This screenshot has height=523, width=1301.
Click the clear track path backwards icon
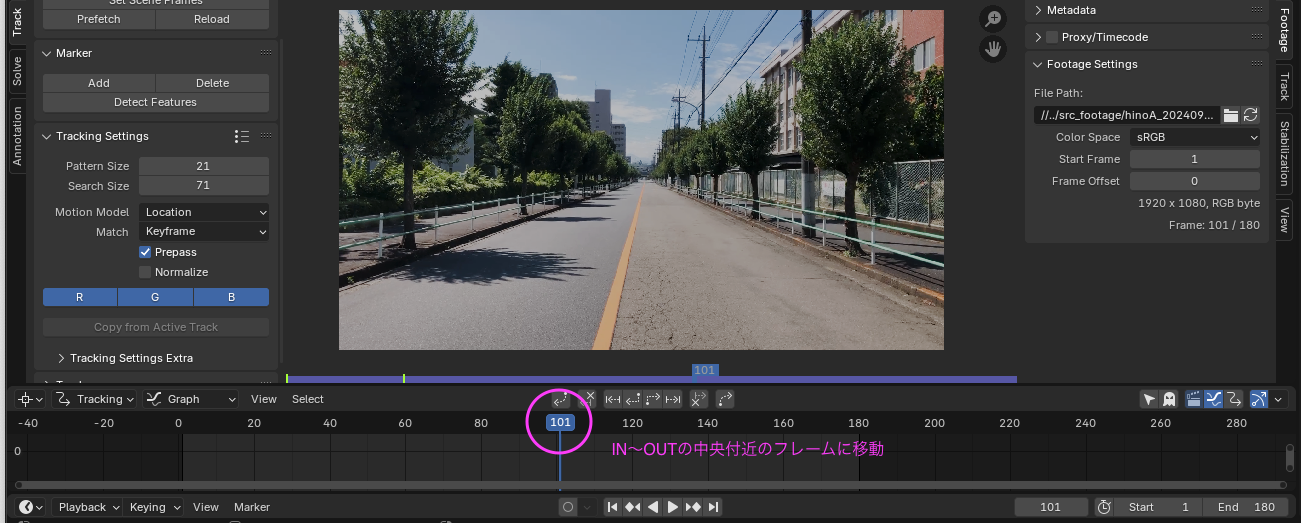click(588, 399)
